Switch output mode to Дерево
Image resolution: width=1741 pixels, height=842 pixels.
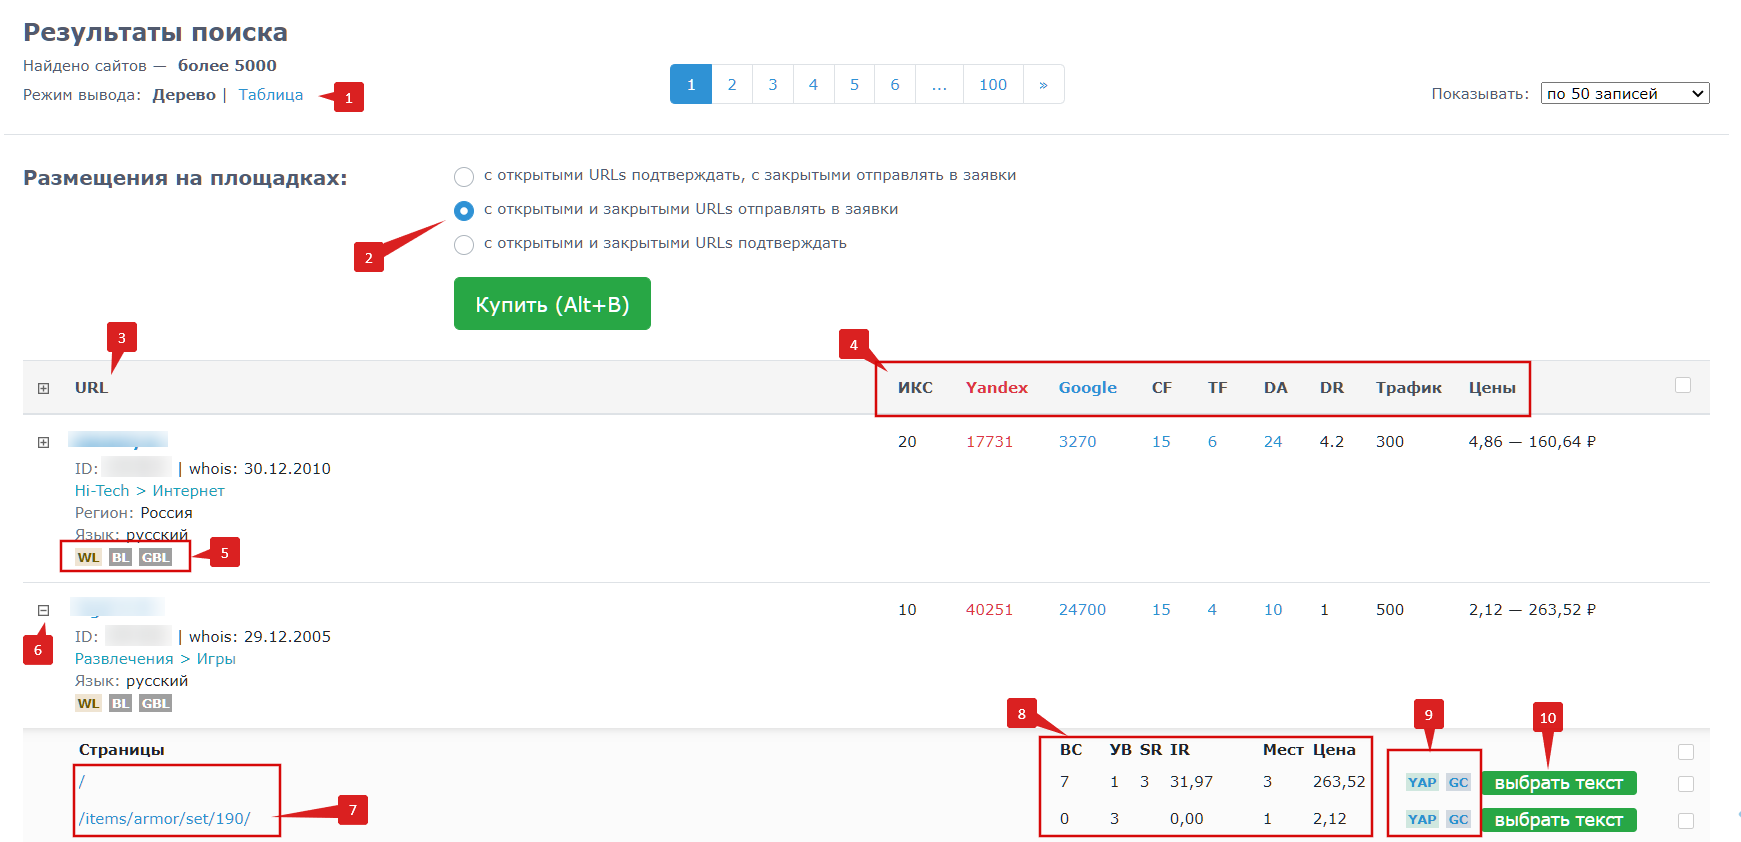click(184, 95)
